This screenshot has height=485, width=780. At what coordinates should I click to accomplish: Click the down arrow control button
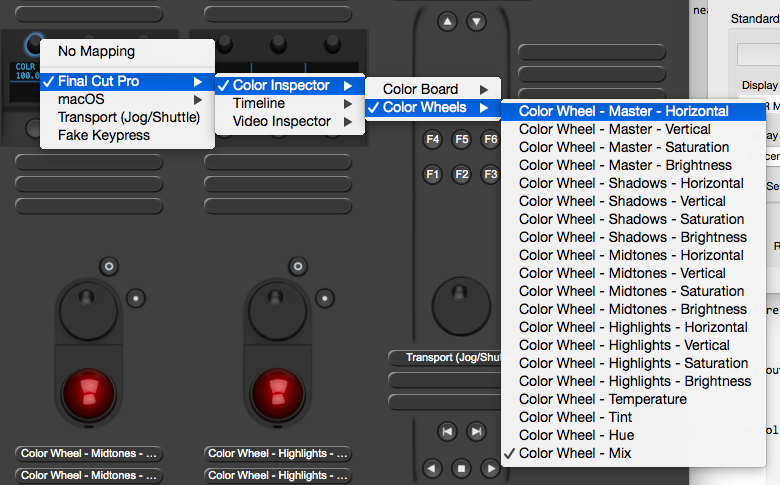click(x=477, y=21)
